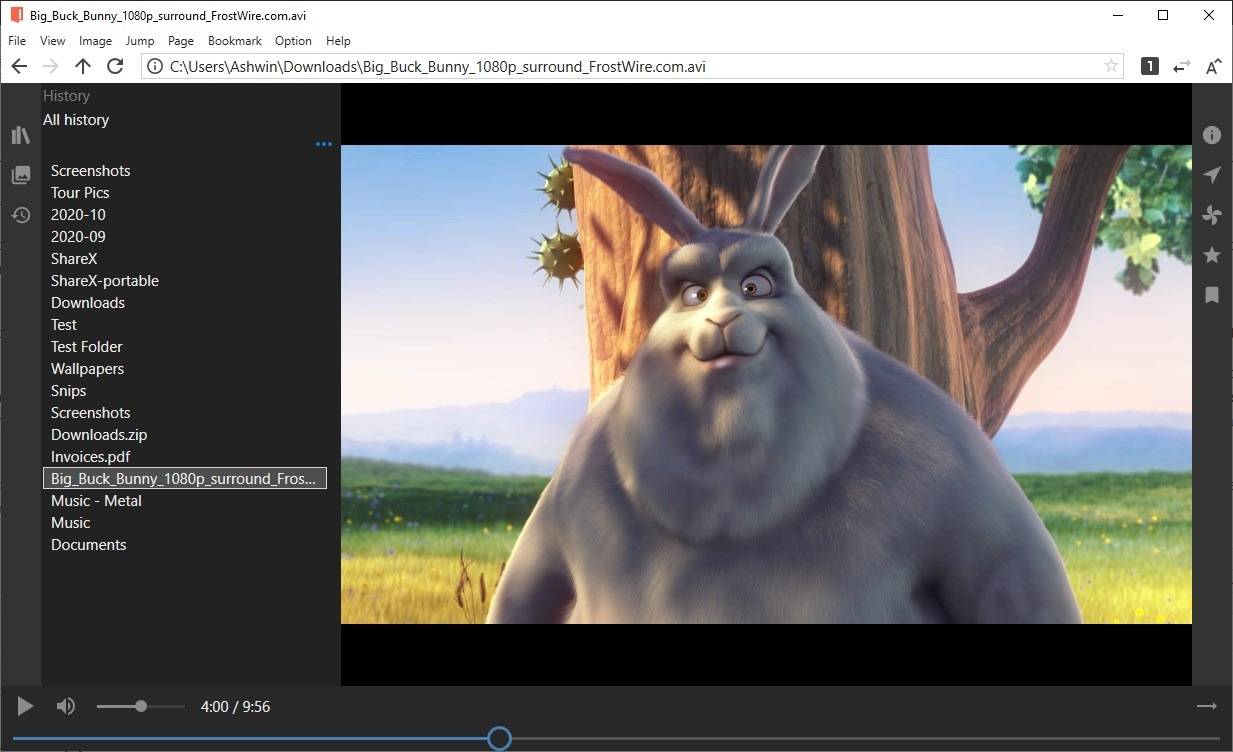Screen dimensions: 1233x752
Task: Click the info icon in address bar
Action: click(x=155, y=66)
